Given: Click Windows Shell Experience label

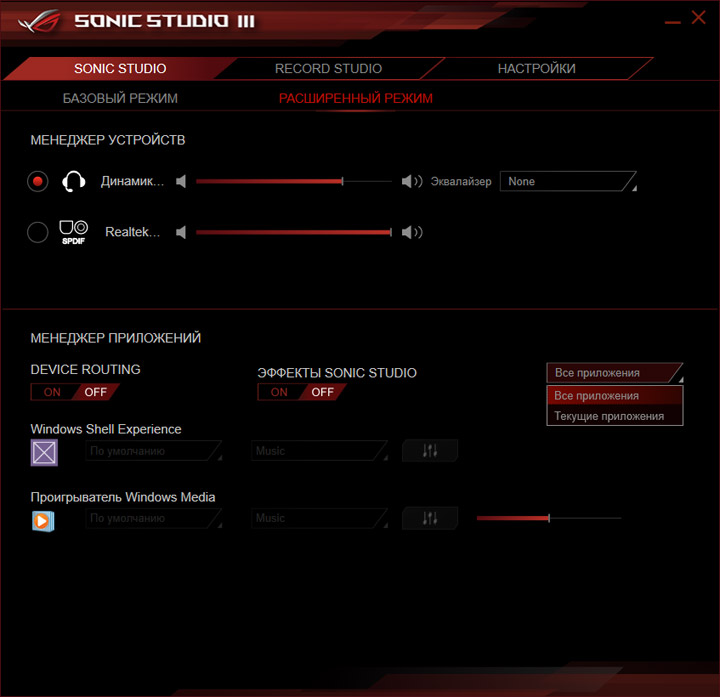Looking at the screenshot, I should point(106,429).
